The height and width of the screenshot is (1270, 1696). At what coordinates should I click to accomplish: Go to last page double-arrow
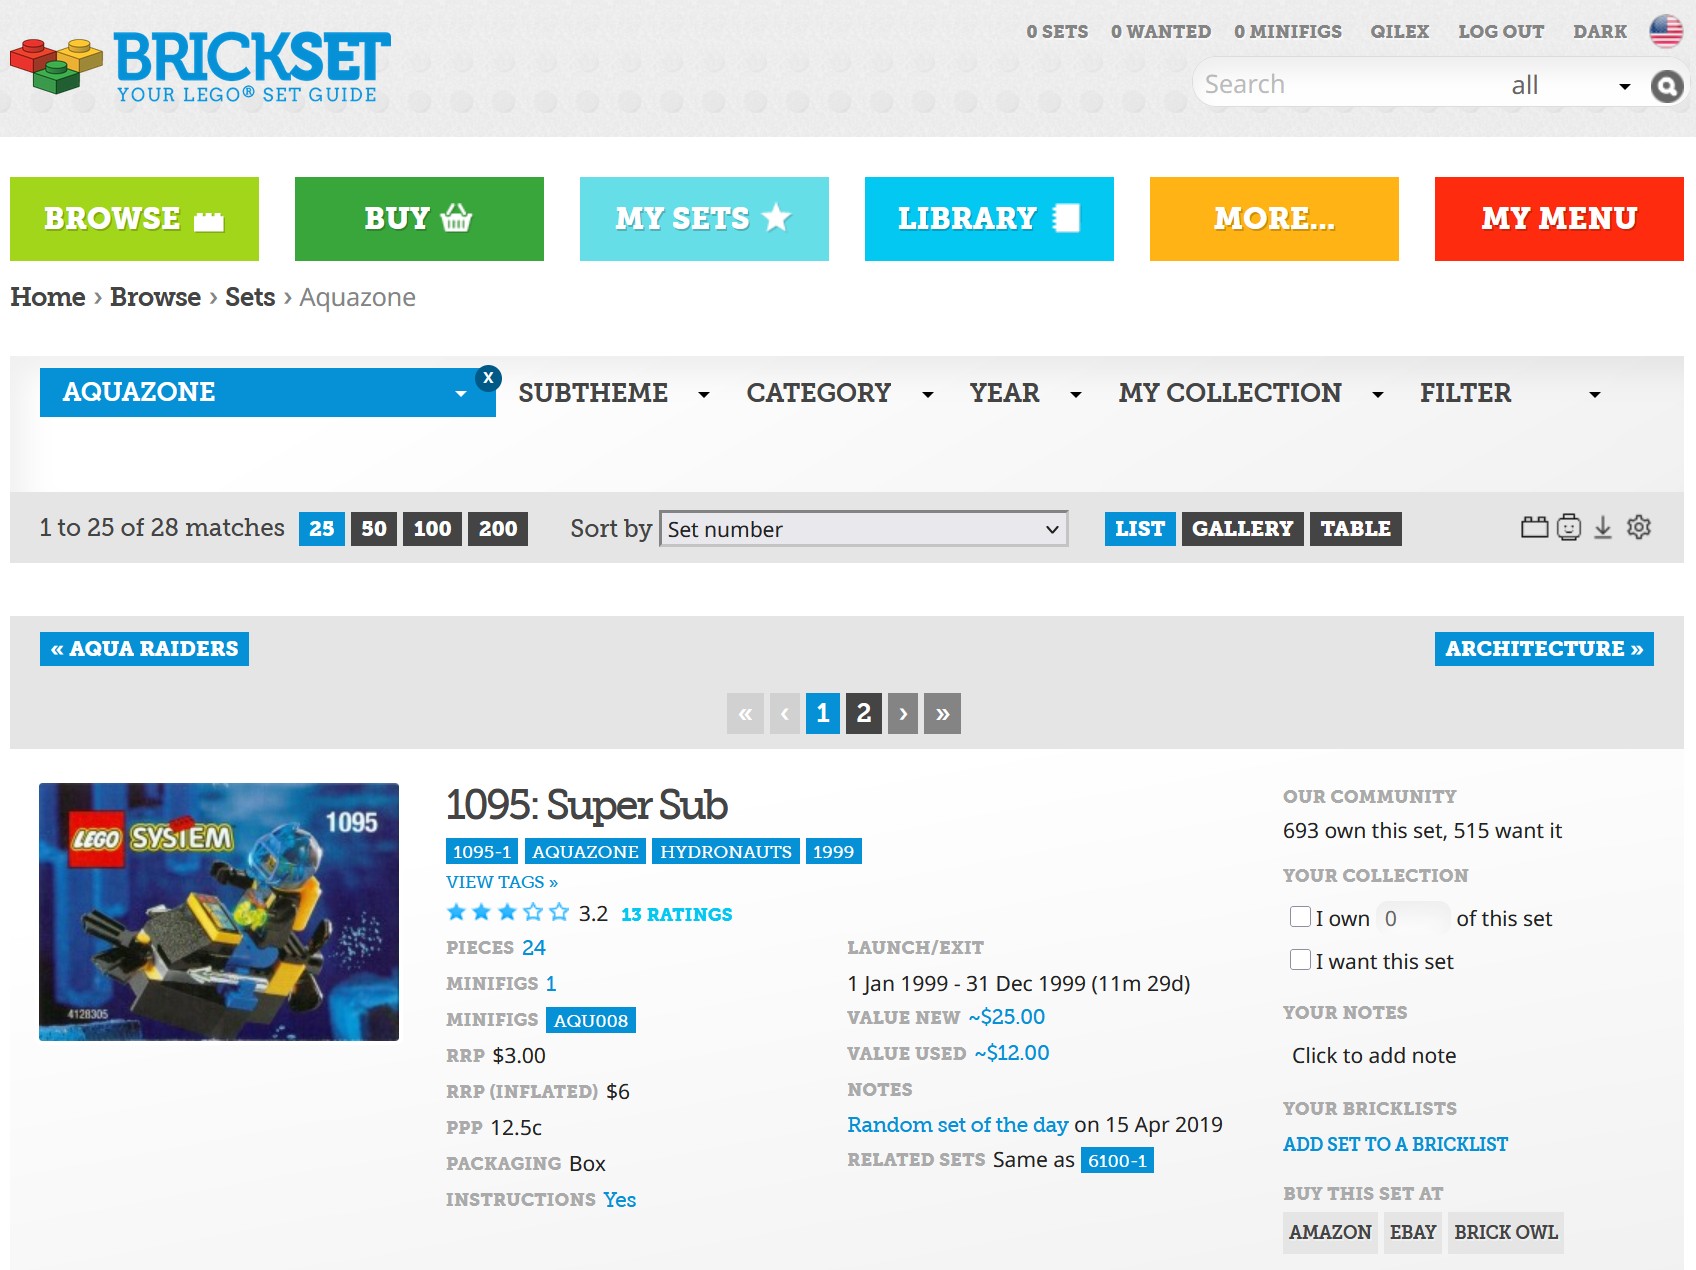coord(942,713)
